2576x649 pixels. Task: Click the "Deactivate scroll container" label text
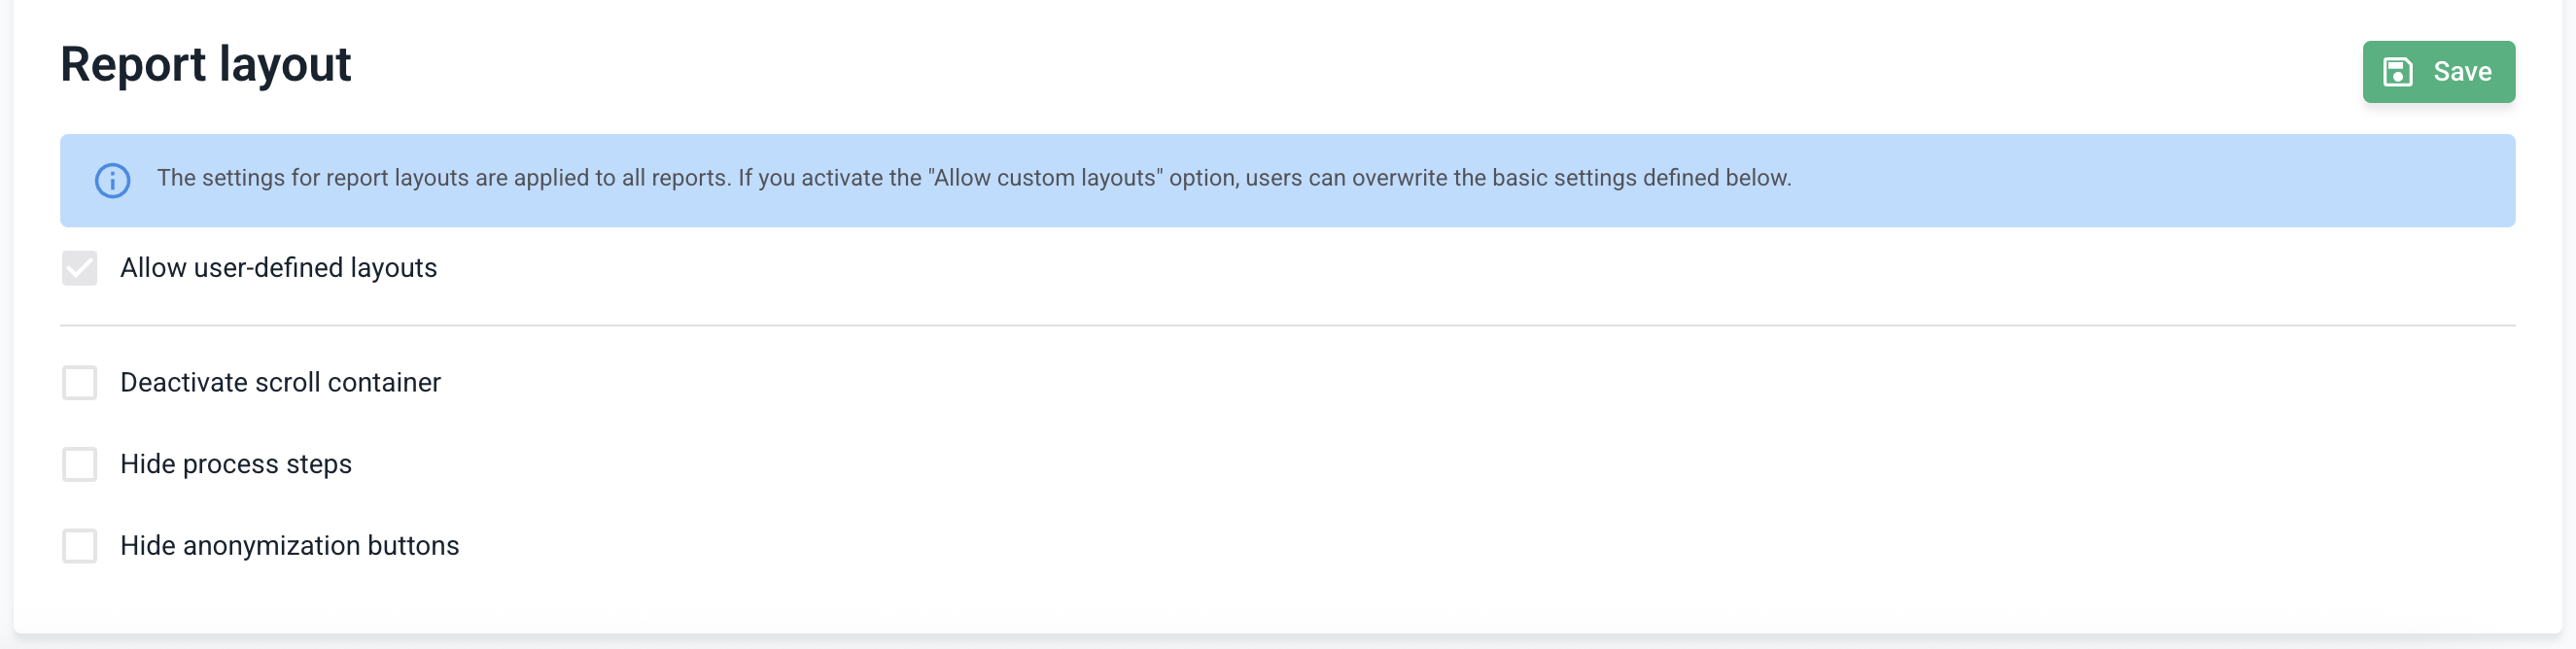coord(280,383)
